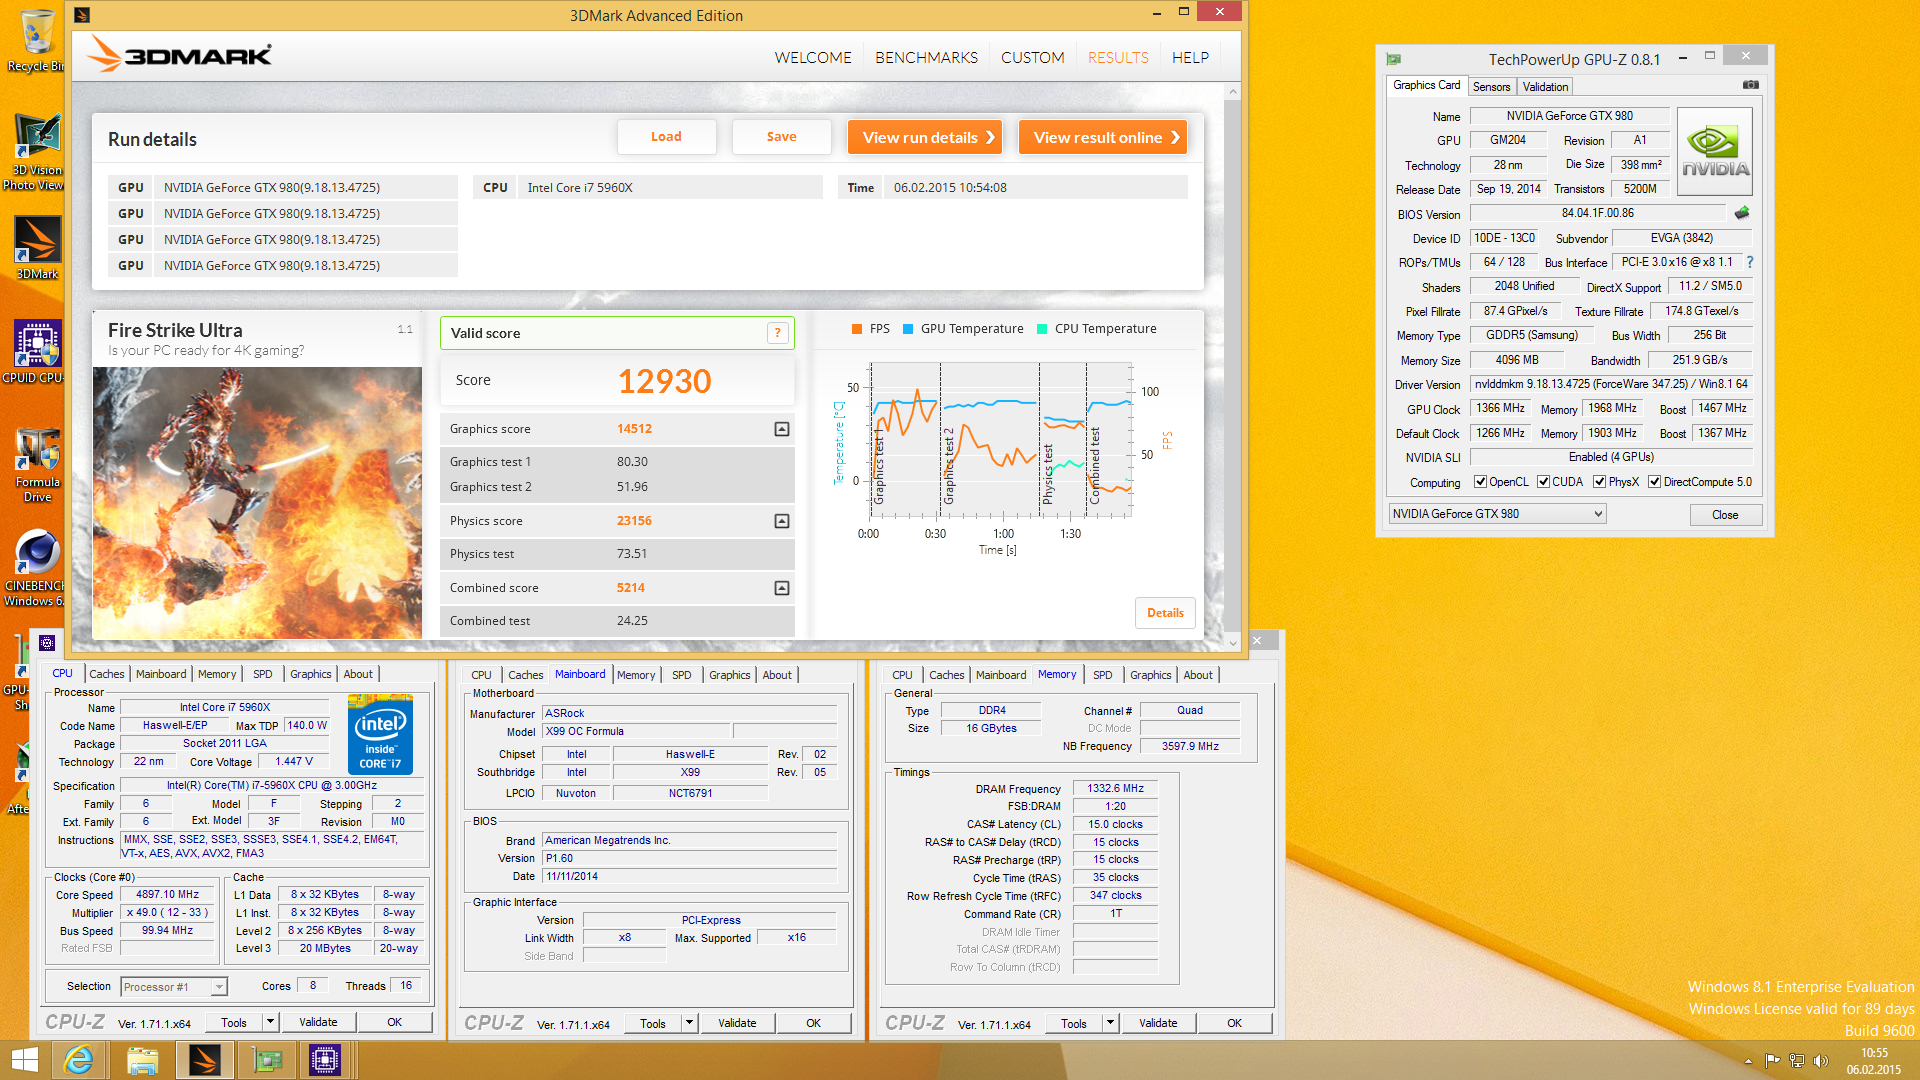Click the BIOS version save chip icon in GPU-Z
This screenshot has height=1080, width=1920.
[1742, 213]
